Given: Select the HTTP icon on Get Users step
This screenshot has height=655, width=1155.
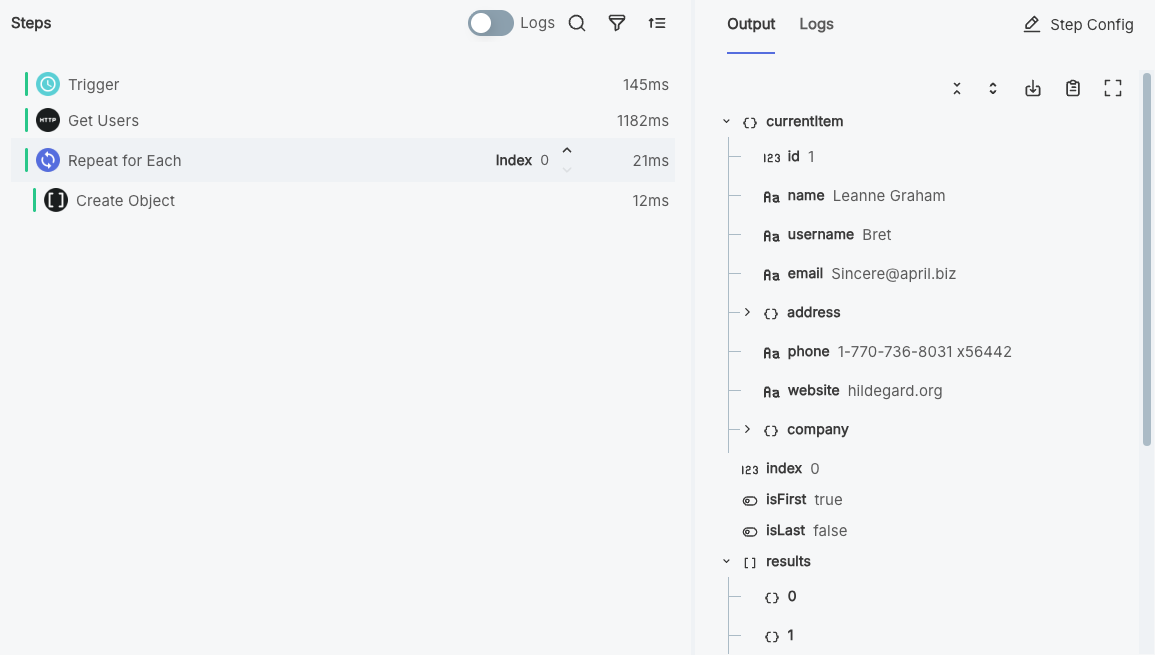Looking at the screenshot, I should click(47, 120).
